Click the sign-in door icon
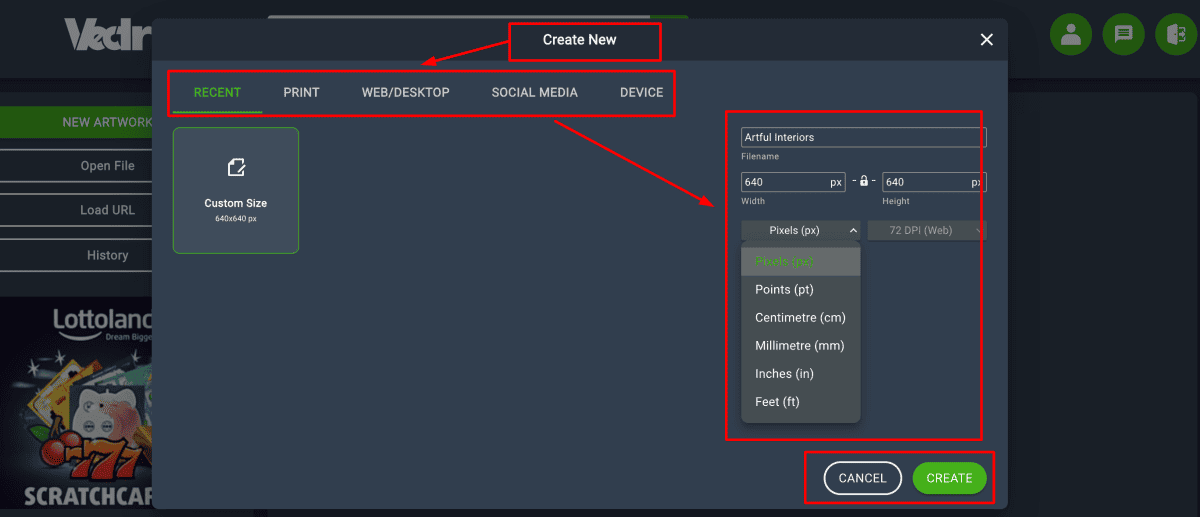1200x517 pixels. point(1175,35)
